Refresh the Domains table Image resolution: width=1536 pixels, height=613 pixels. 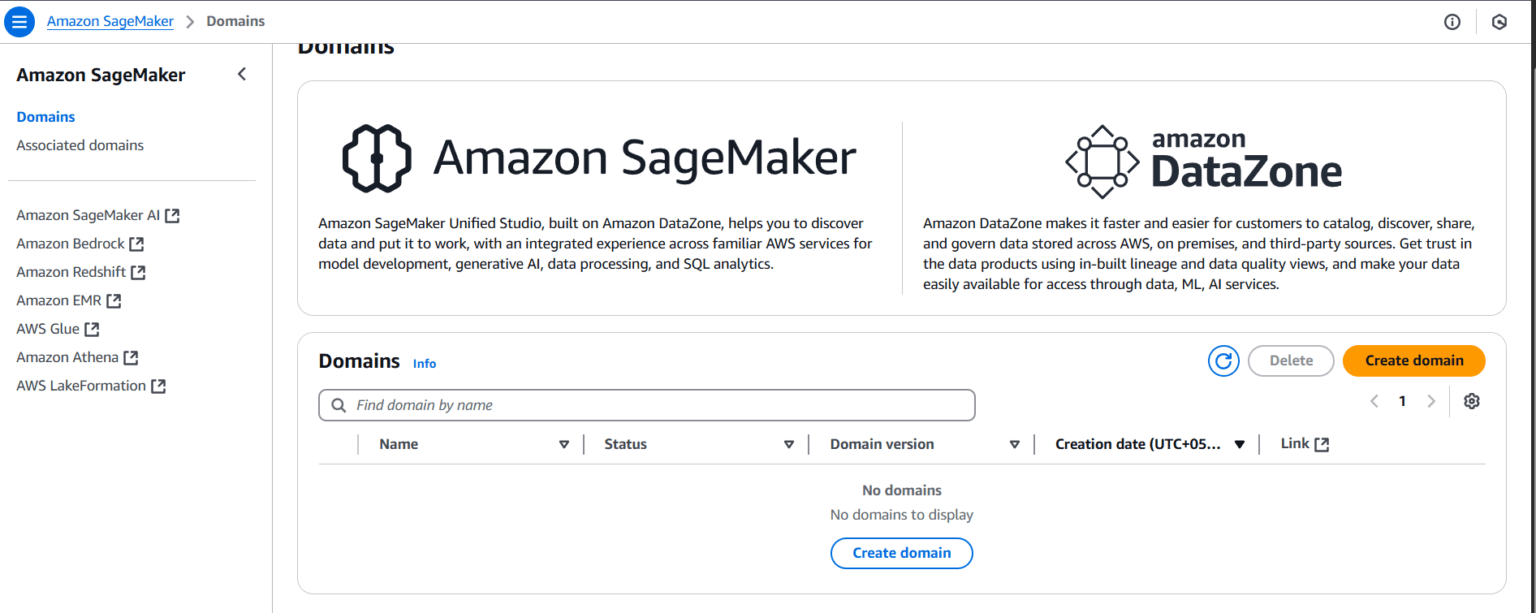tap(1223, 361)
